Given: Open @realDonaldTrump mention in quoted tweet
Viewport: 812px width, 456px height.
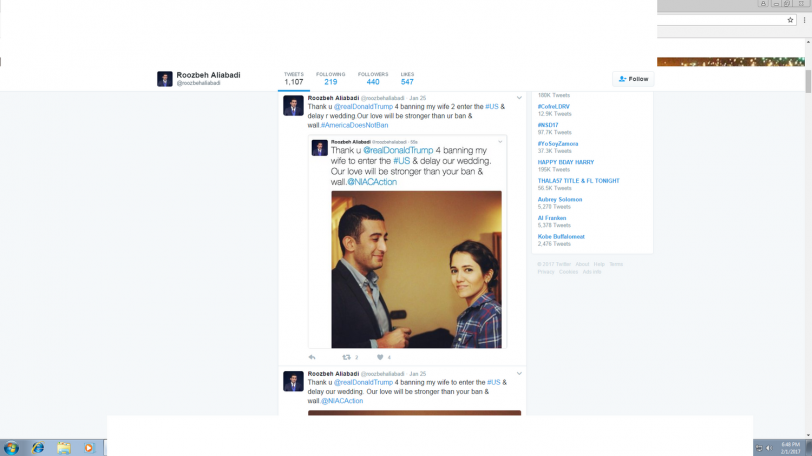Looking at the screenshot, I should (x=398, y=150).
